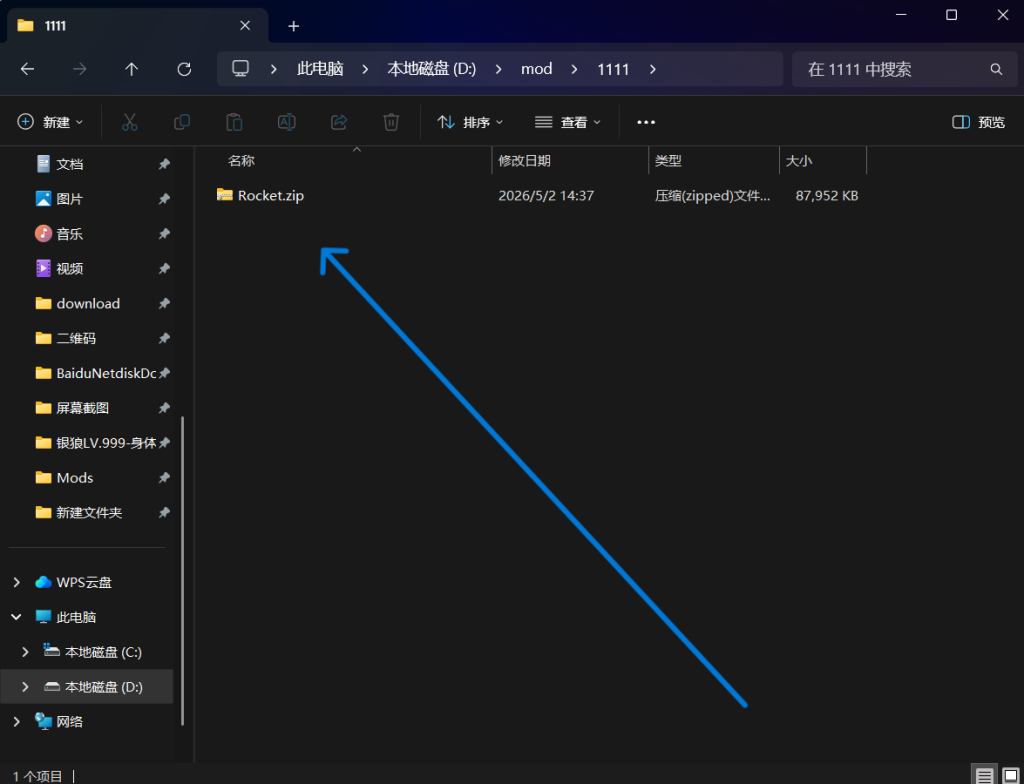Unpin download using its pin icon
This screenshot has width=1024, height=784.
click(x=164, y=304)
